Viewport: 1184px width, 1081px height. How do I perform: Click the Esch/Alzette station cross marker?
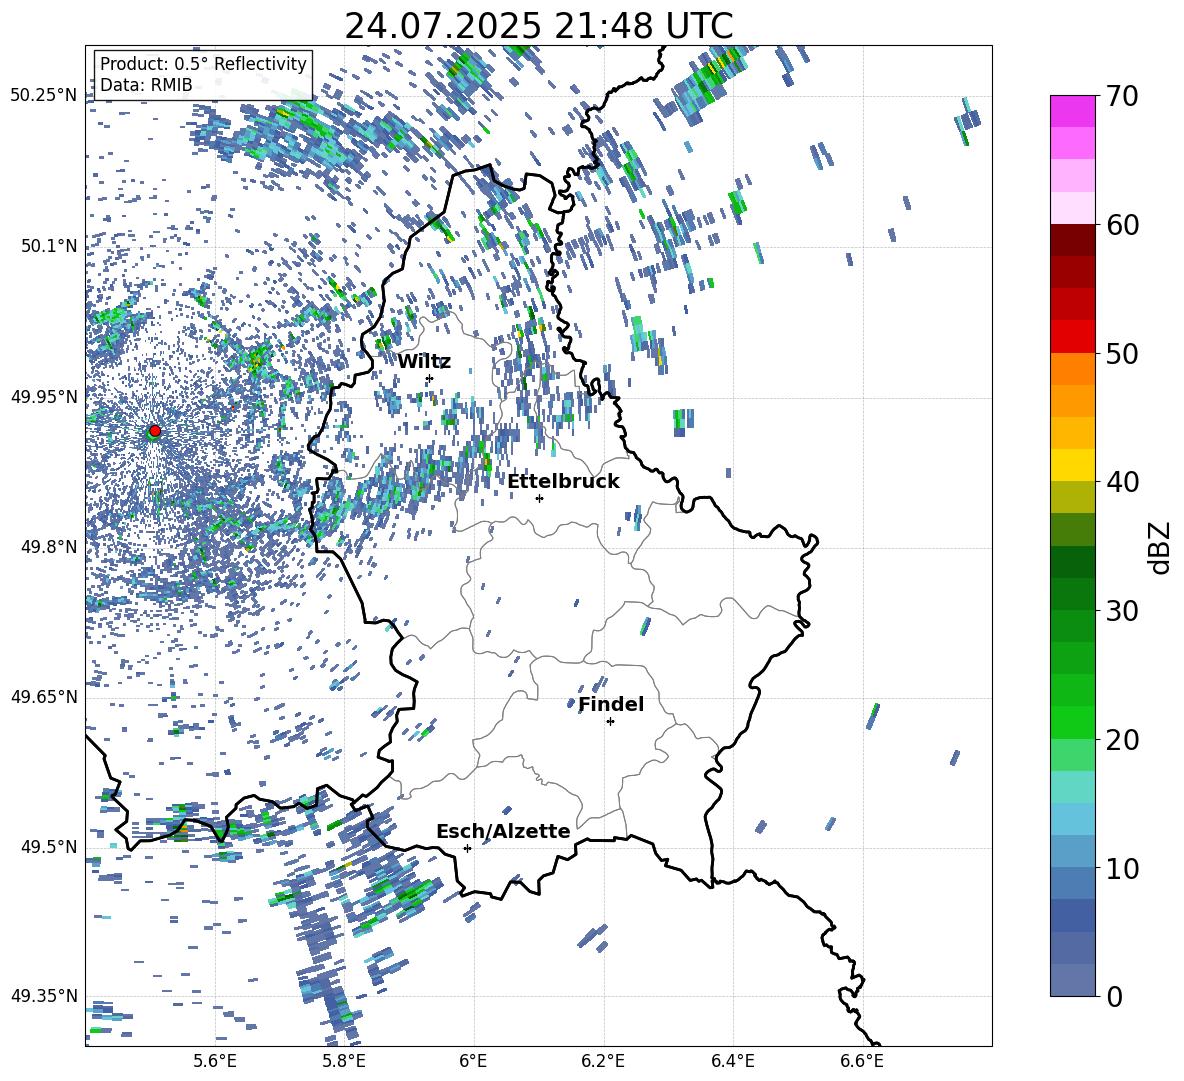467,848
